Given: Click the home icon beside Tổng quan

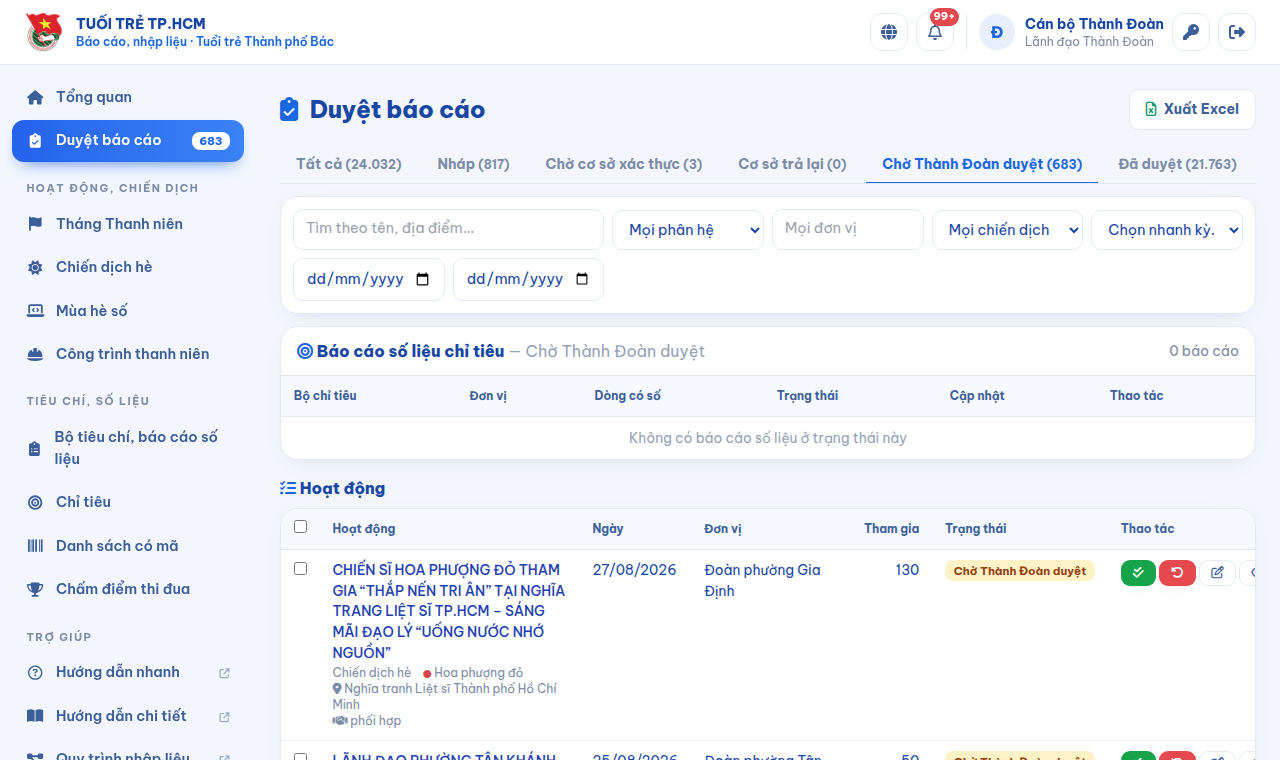Looking at the screenshot, I should (x=35, y=97).
